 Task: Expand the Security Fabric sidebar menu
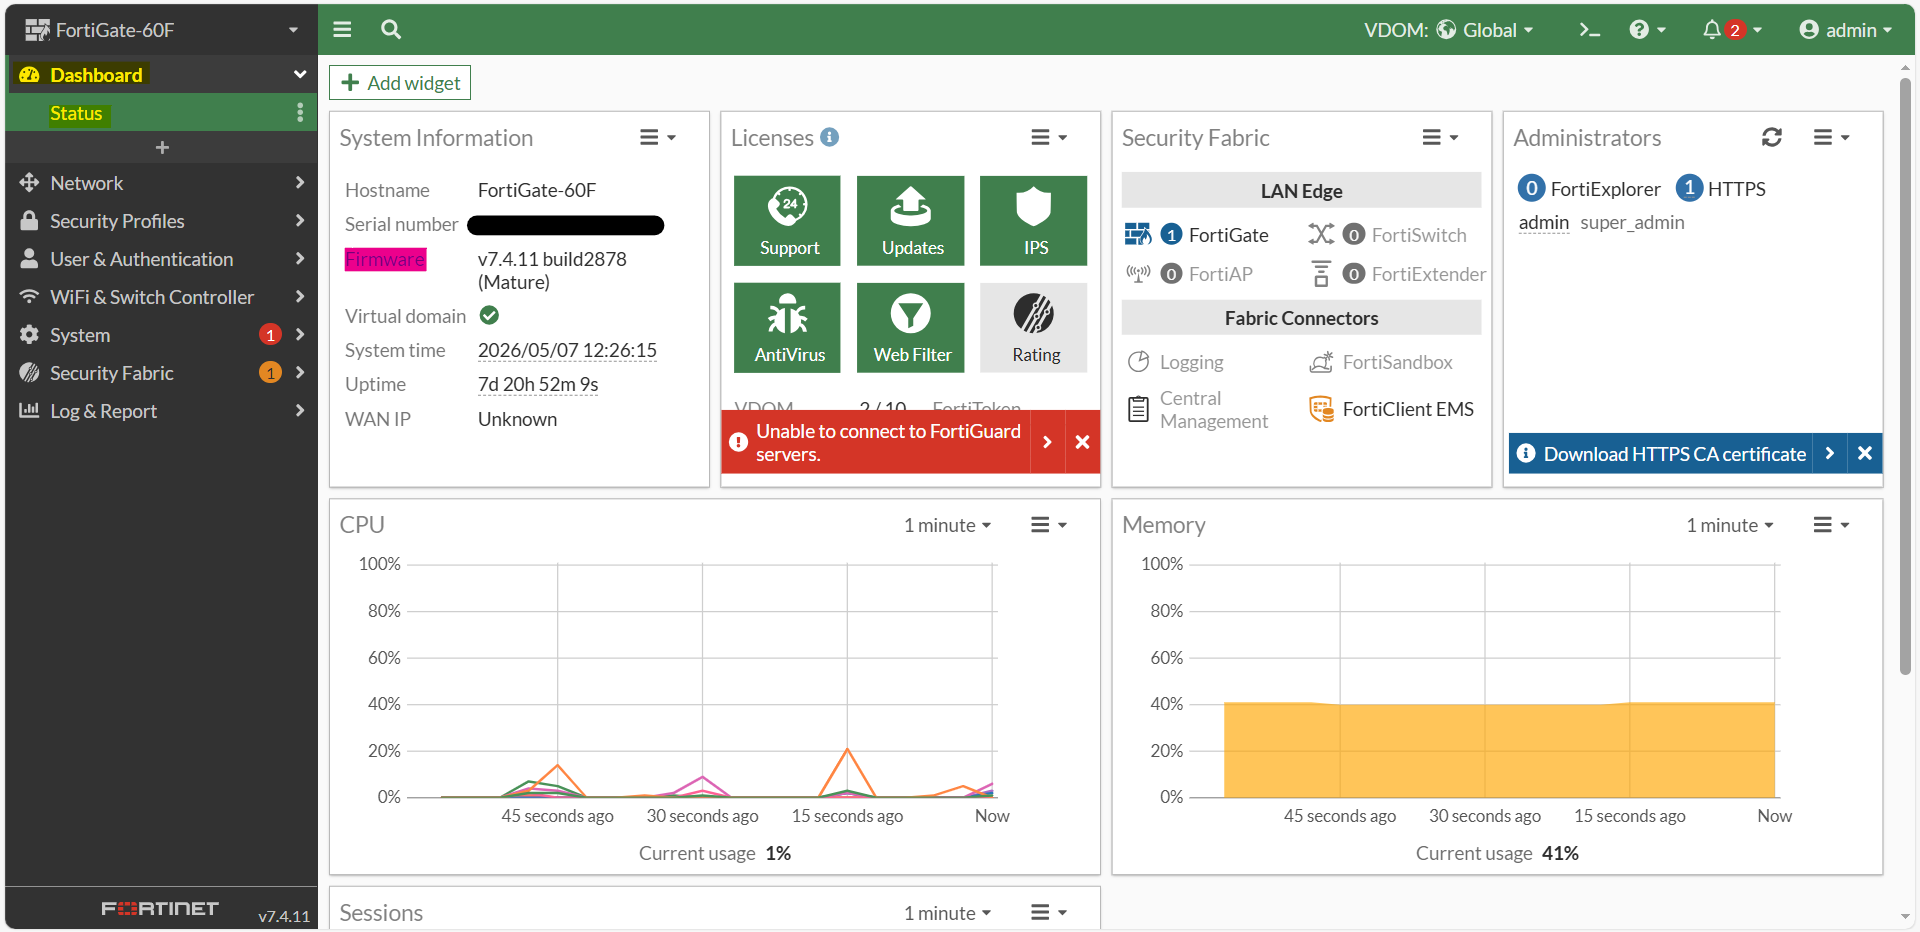pyautogui.click(x=161, y=373)
